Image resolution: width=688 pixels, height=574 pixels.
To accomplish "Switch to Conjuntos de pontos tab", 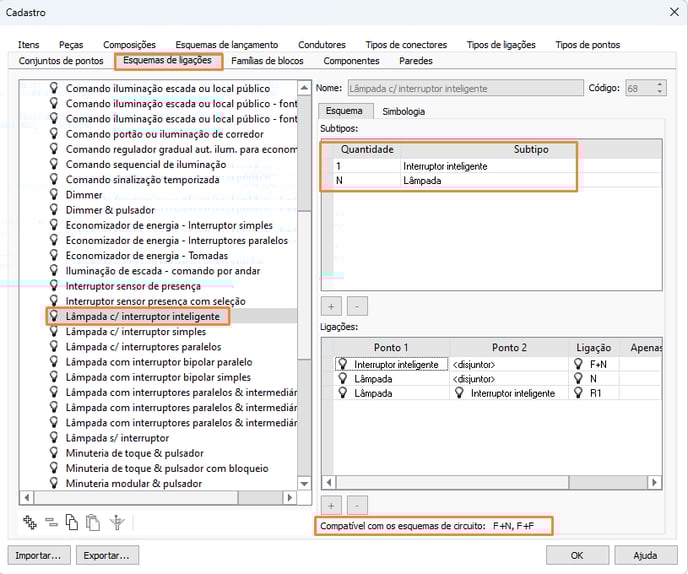I will (61, 61).
